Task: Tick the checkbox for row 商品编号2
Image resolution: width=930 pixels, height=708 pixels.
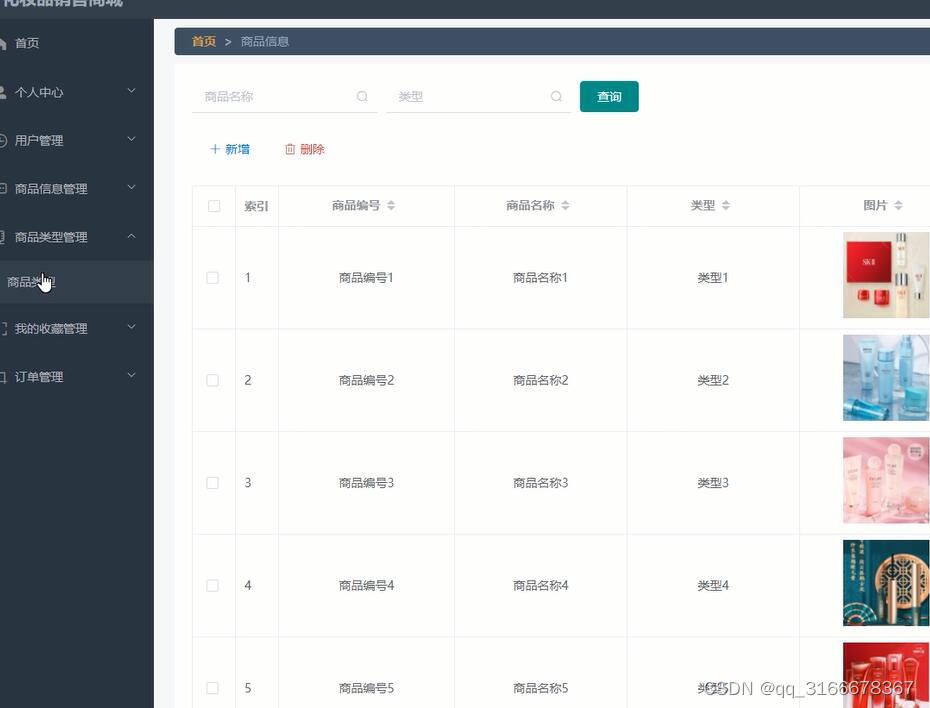Action: [212, 380]
